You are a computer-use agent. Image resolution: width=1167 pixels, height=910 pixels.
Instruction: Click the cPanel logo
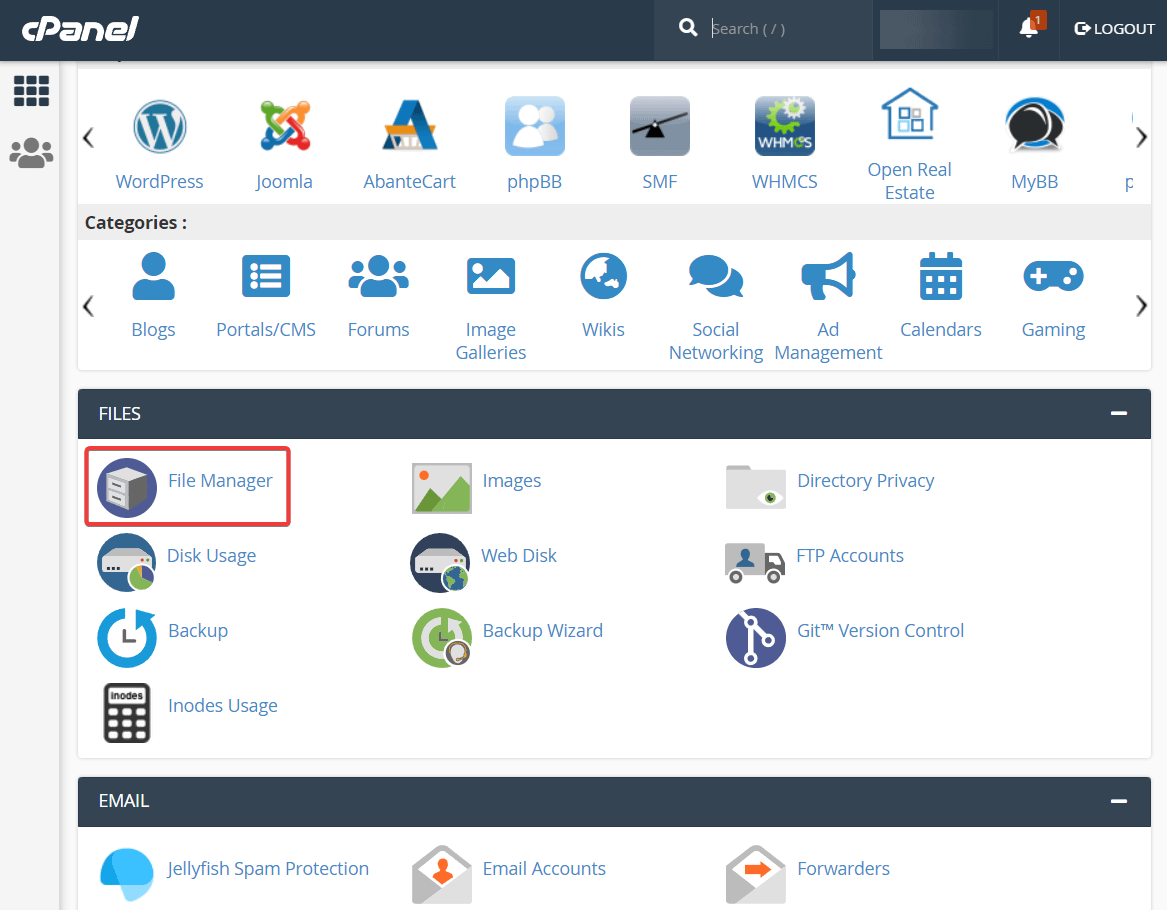(x=80, y=29)
